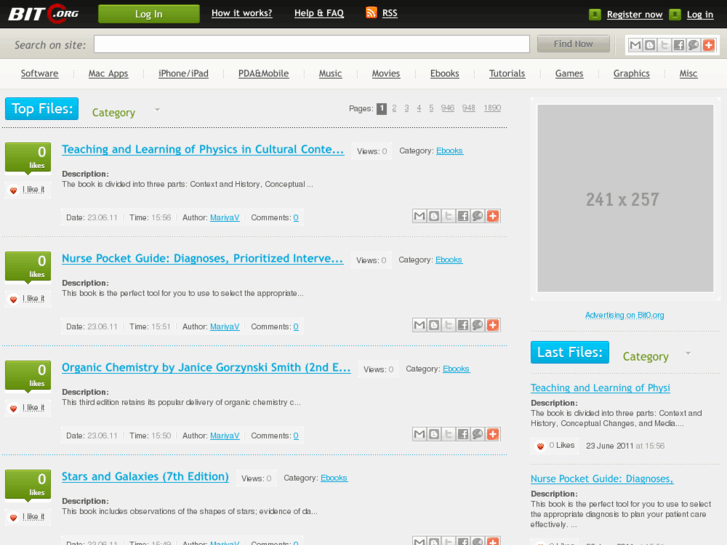
Task: Click the Ebooks category link for Organic Chemistry
Action: tap(456, 369)
